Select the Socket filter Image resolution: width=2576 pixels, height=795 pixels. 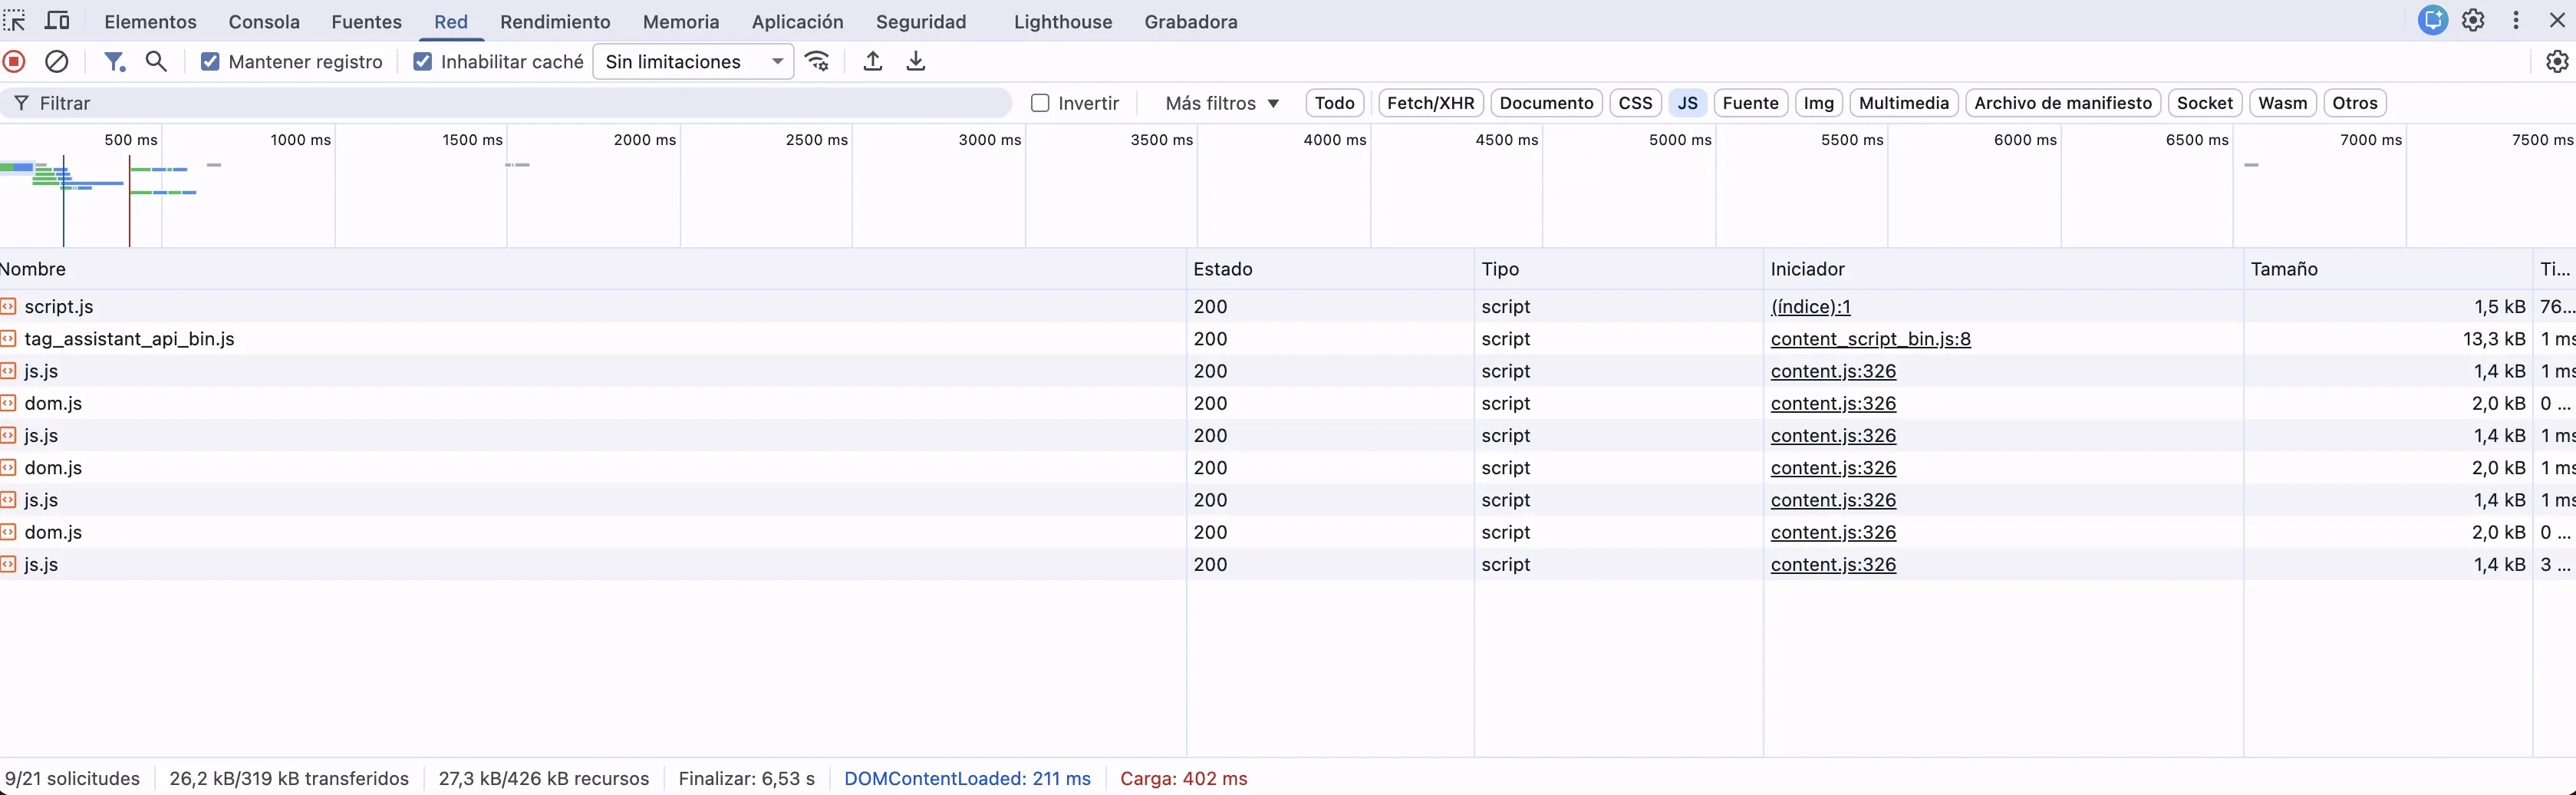[x=2204, y=103]
